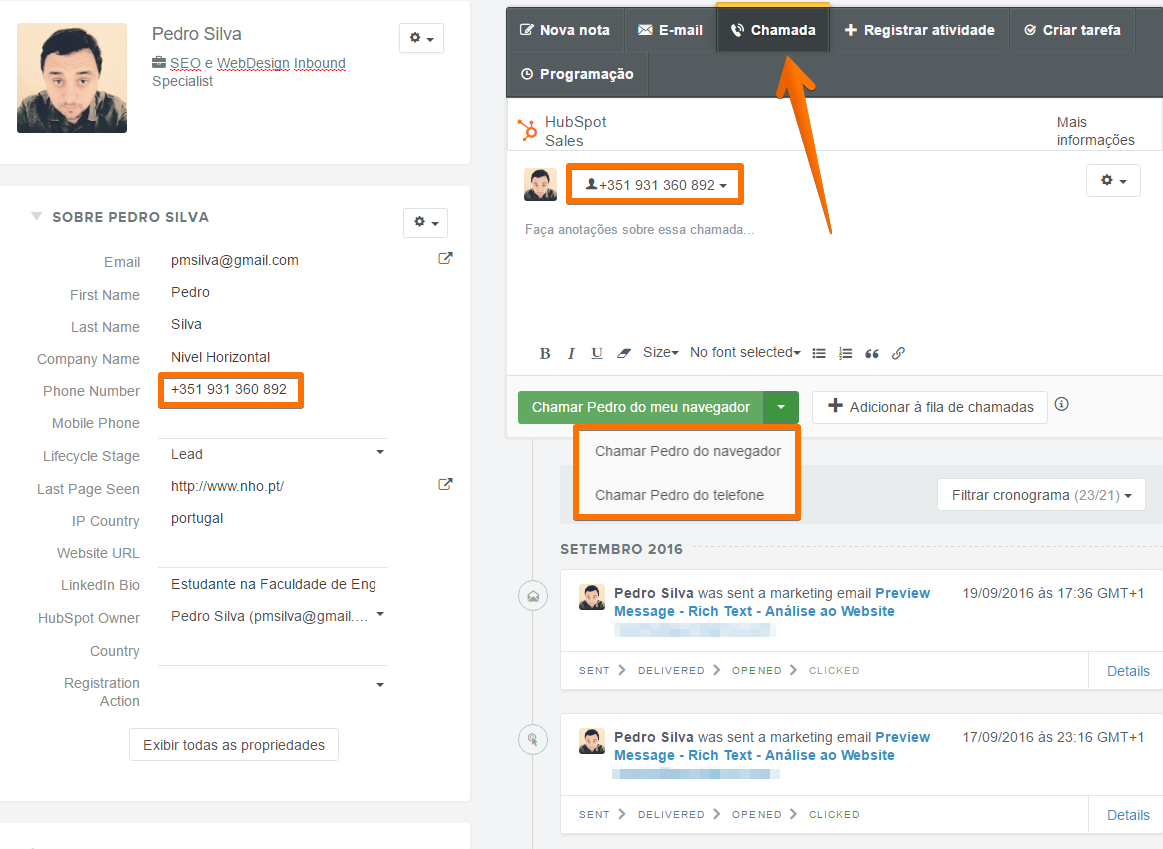The image size is (1163, 849).
Task: Click the Bold formatting icon
Action: [x=545, y=353]
